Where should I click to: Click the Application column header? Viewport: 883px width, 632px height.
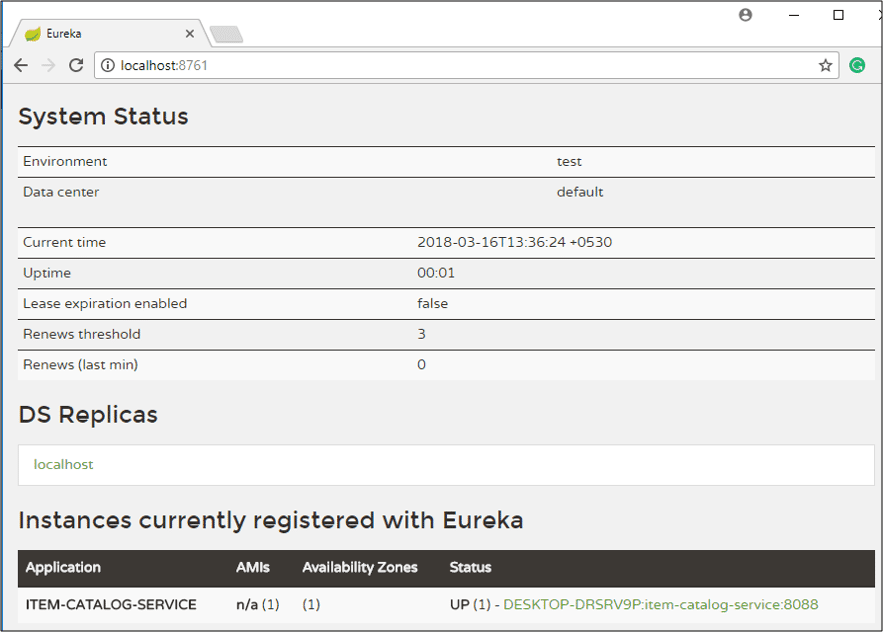tap(63, 567)
